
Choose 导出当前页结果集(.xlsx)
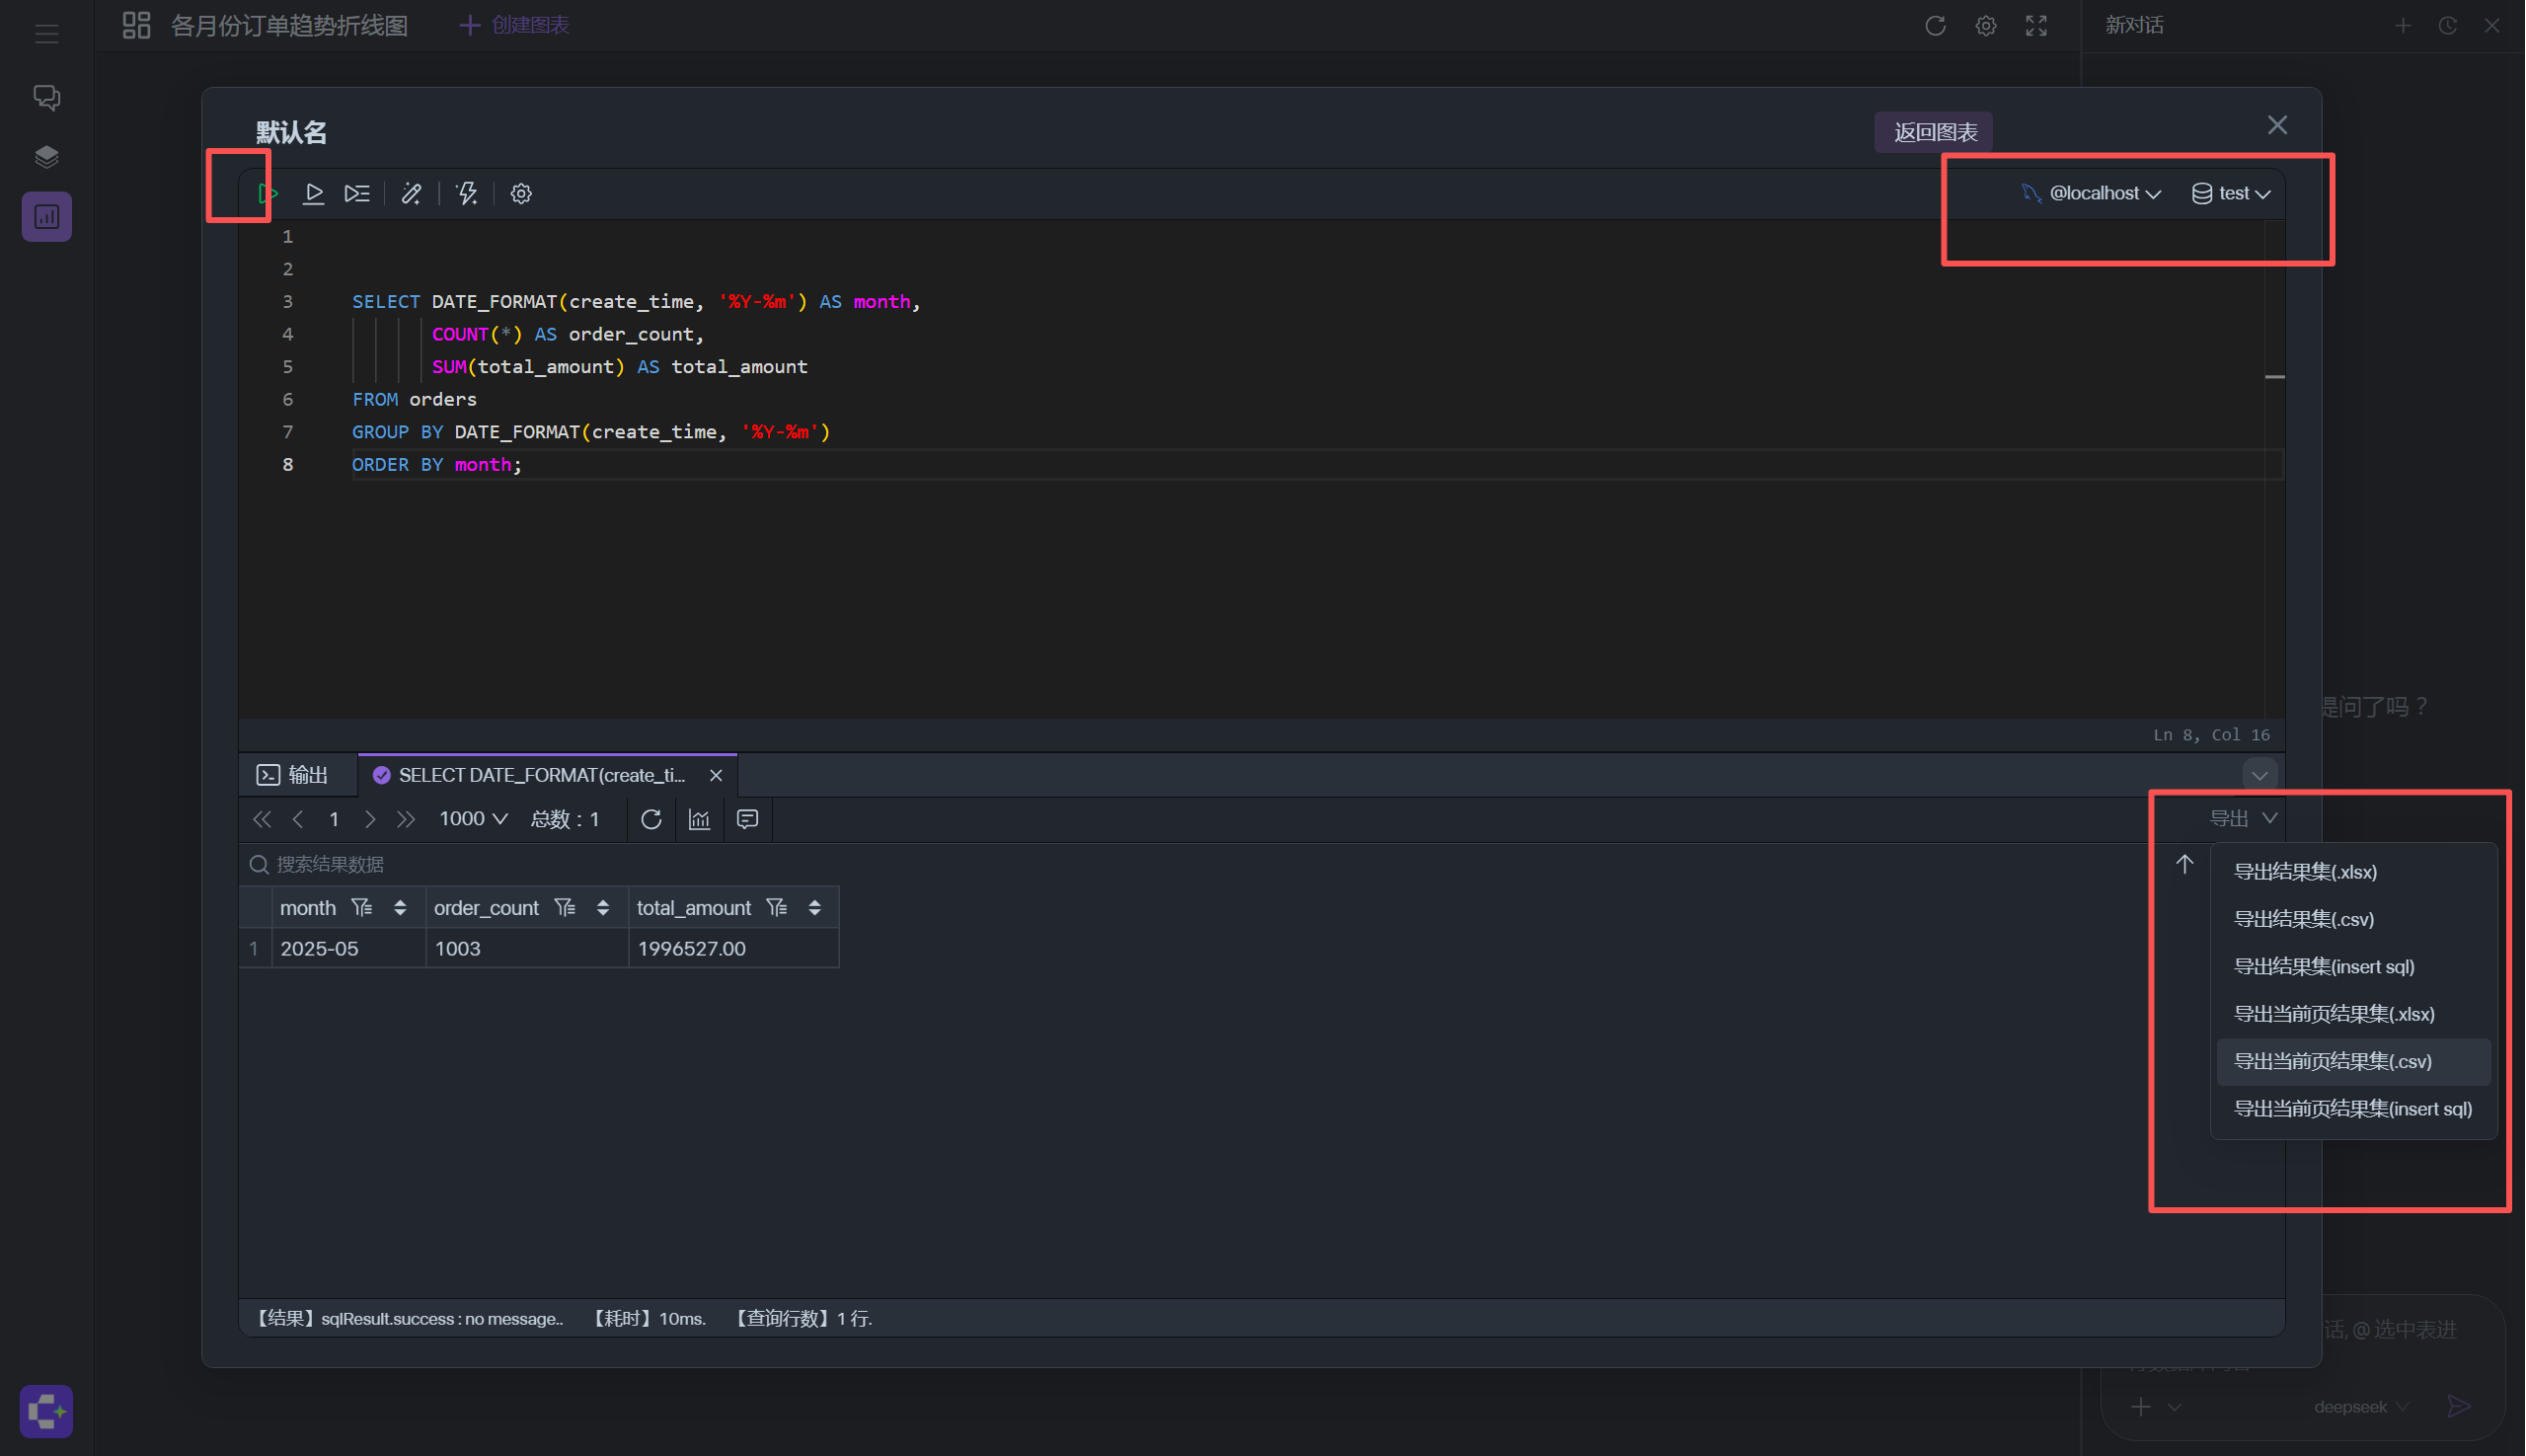pos(2354,1014)
